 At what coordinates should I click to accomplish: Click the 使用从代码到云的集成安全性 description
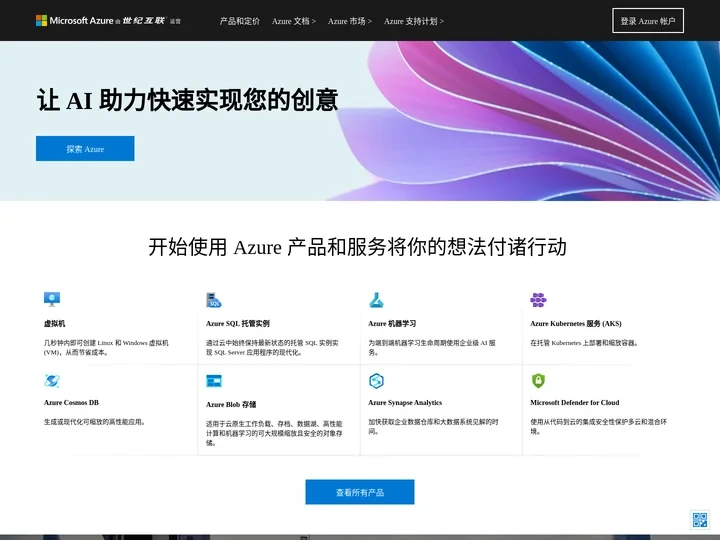(598, 427)
